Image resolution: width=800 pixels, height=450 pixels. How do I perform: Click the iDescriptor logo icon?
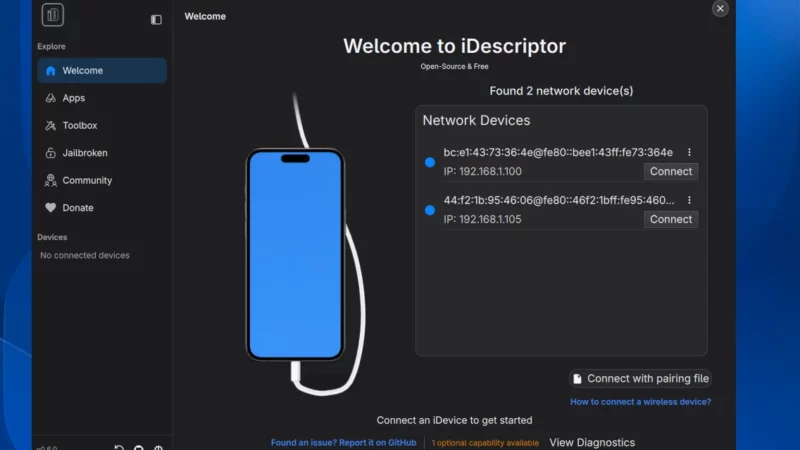tap(53, 14)
